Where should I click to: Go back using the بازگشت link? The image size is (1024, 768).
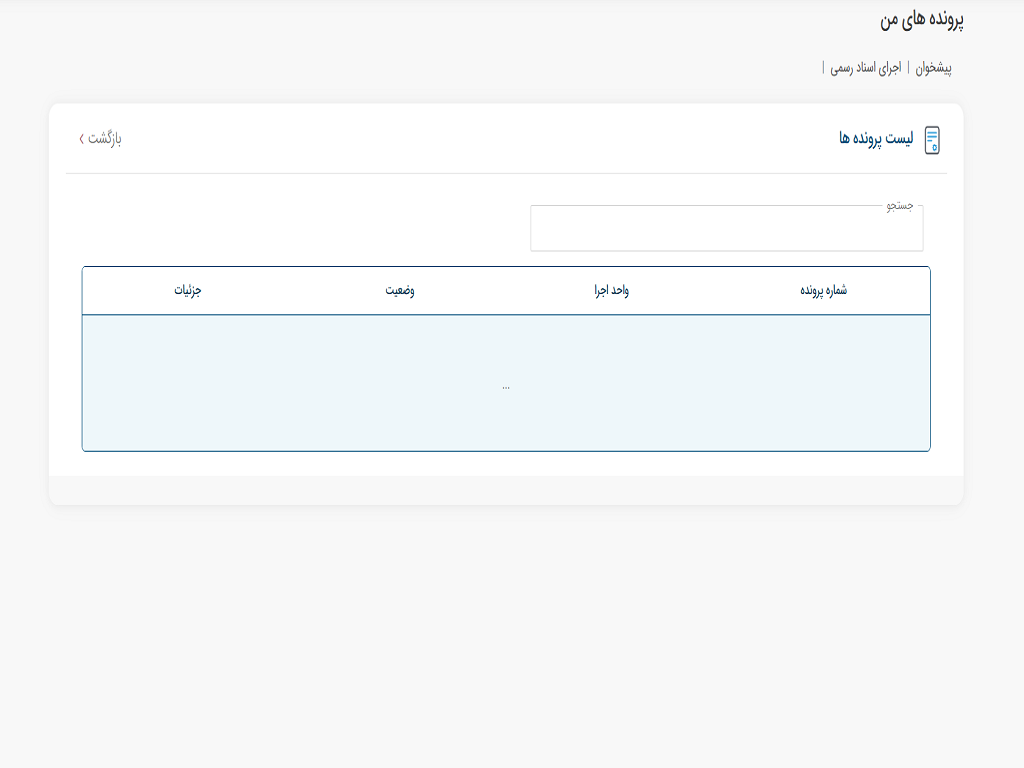[105, 138]
